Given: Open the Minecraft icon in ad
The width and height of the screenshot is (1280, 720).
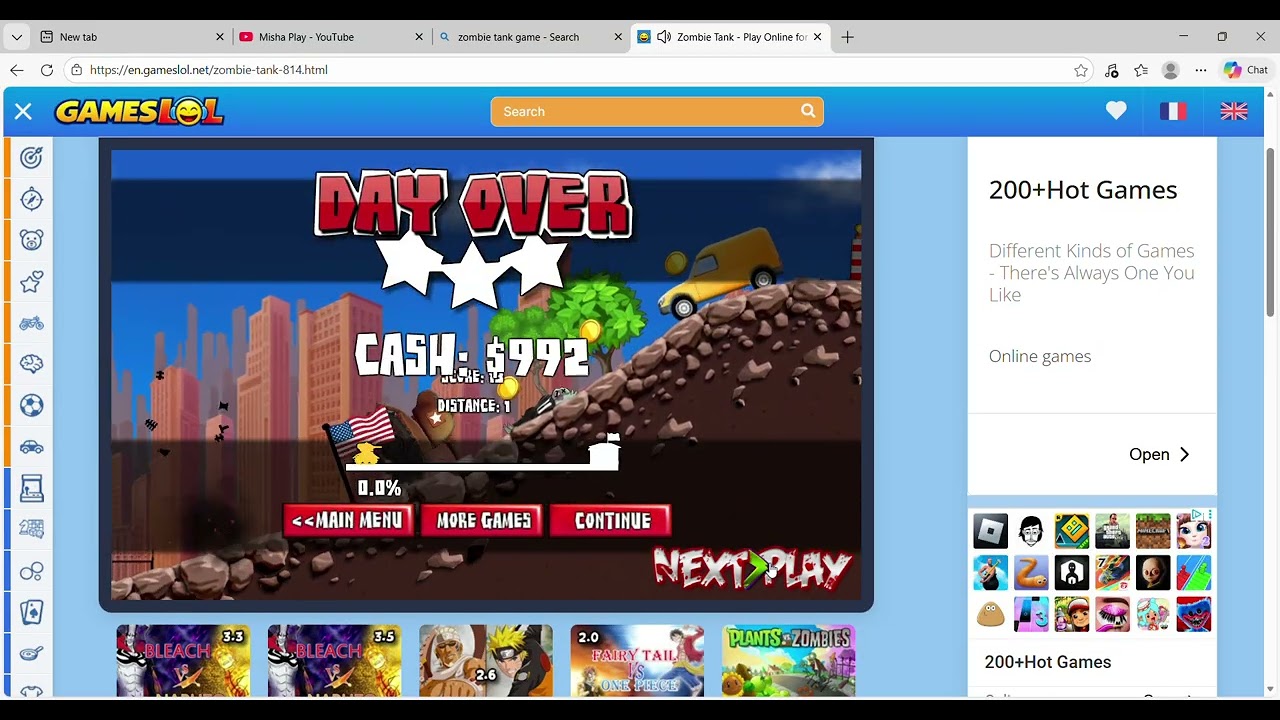Looking at the screenshot, I should coord(1153,531).
